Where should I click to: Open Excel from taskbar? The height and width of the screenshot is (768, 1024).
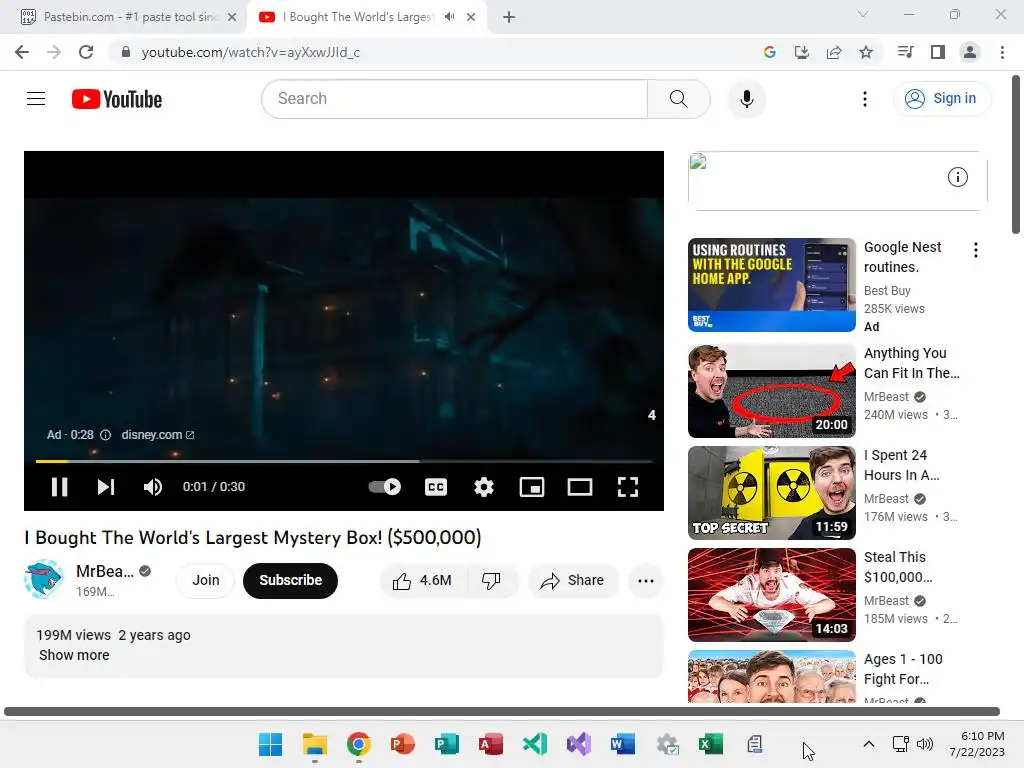point(711,744)
